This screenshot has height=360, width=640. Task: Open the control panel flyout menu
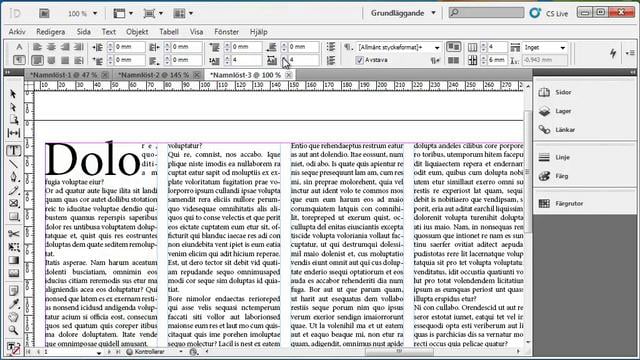[630, 53]
